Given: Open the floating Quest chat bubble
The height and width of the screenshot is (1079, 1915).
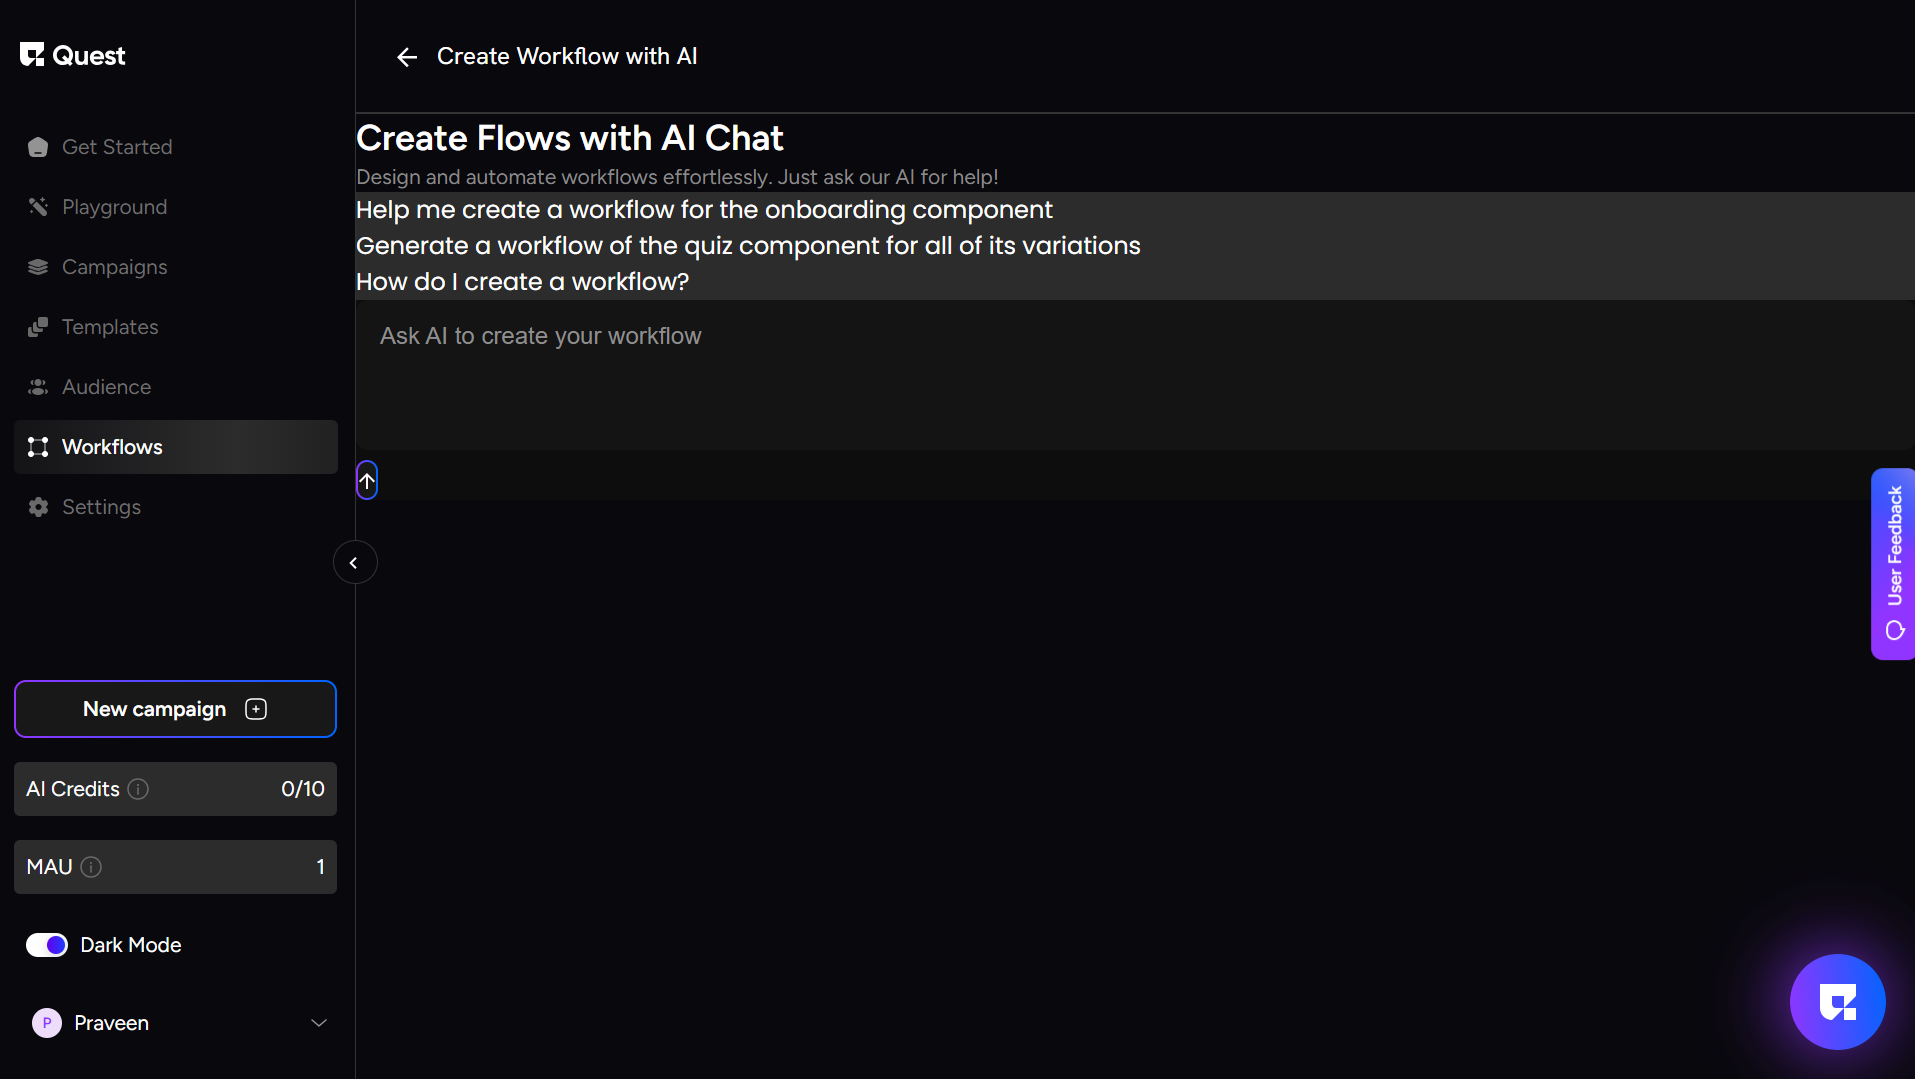Looking at the screenshot, I should pos(1837,1002).
